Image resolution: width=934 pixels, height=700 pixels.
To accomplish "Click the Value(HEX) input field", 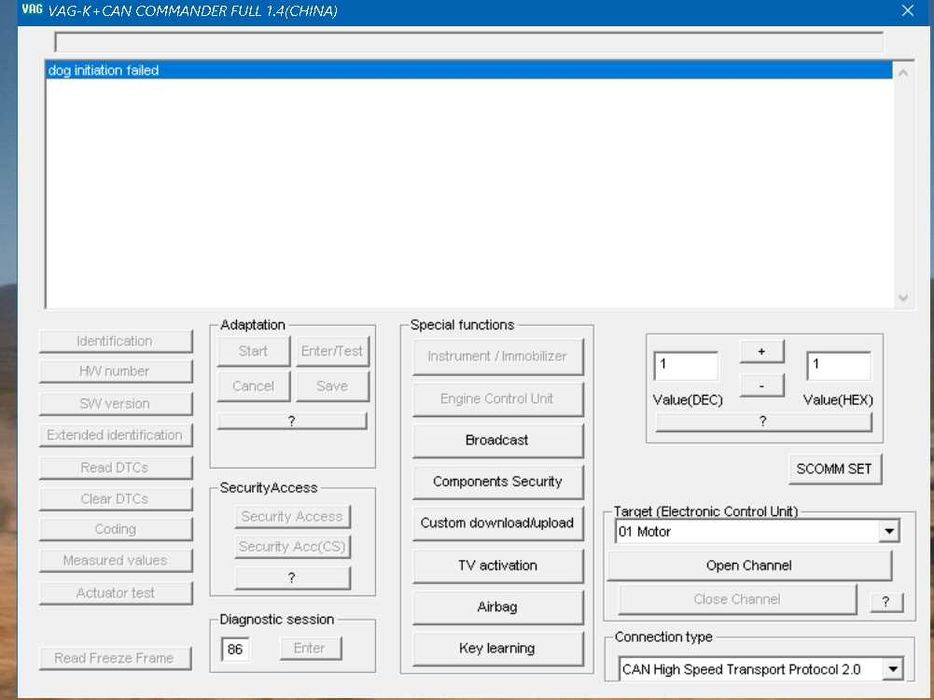I will pos(838,366).
